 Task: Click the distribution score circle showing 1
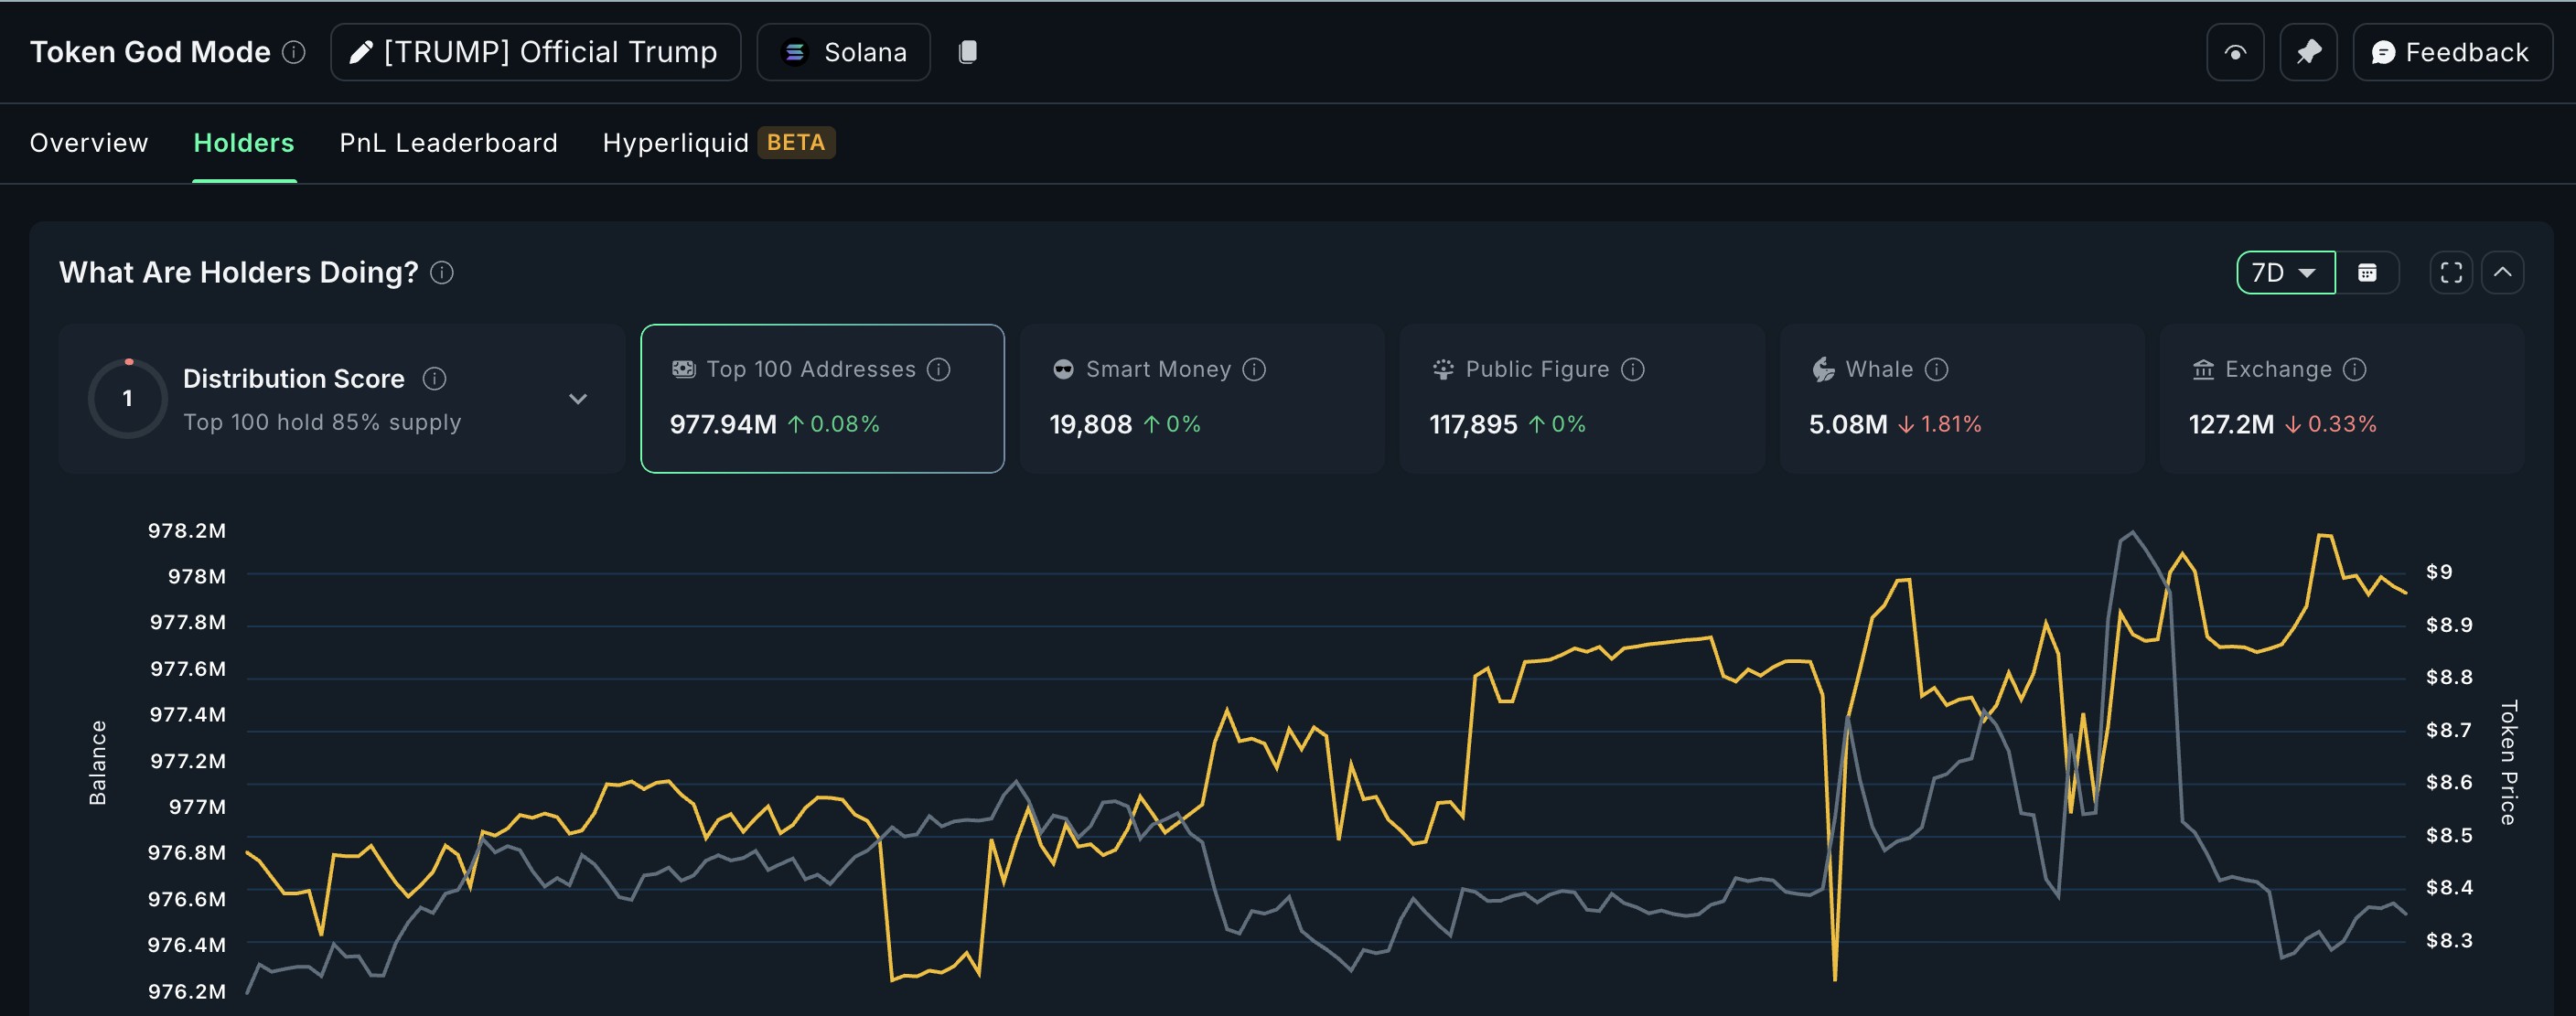click(128, 398)
